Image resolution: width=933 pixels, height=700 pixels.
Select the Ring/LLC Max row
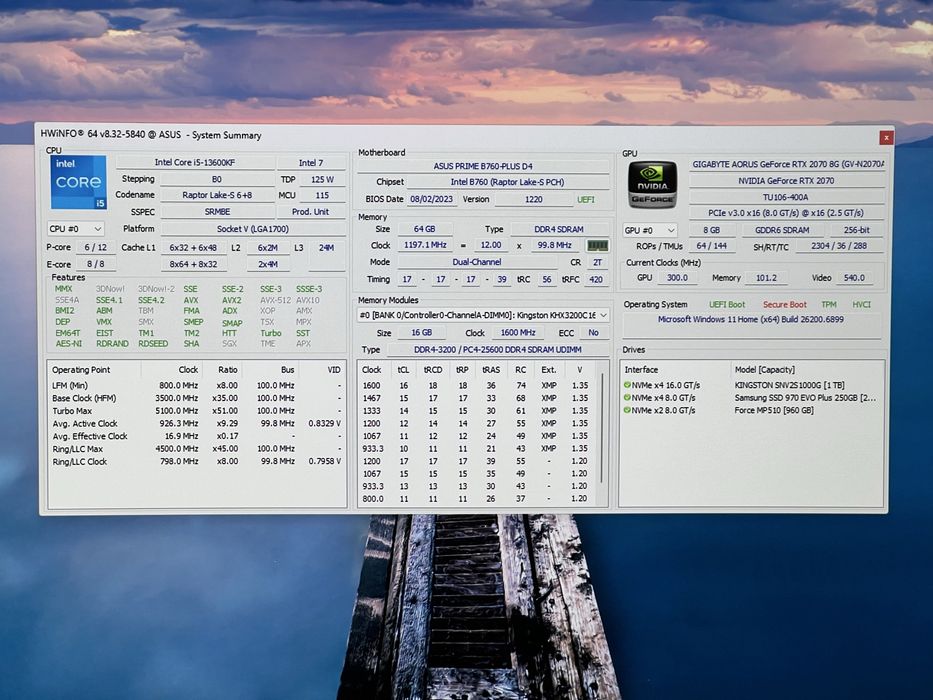pos(196,449)
